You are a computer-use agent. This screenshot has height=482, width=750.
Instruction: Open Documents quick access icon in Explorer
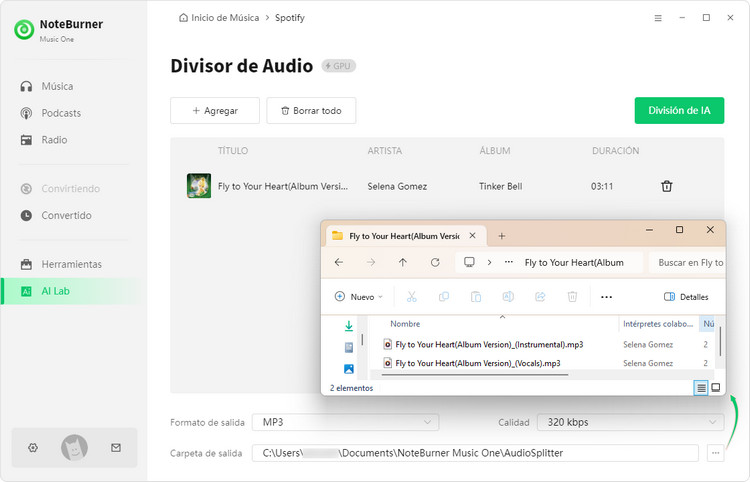point(349,348)
